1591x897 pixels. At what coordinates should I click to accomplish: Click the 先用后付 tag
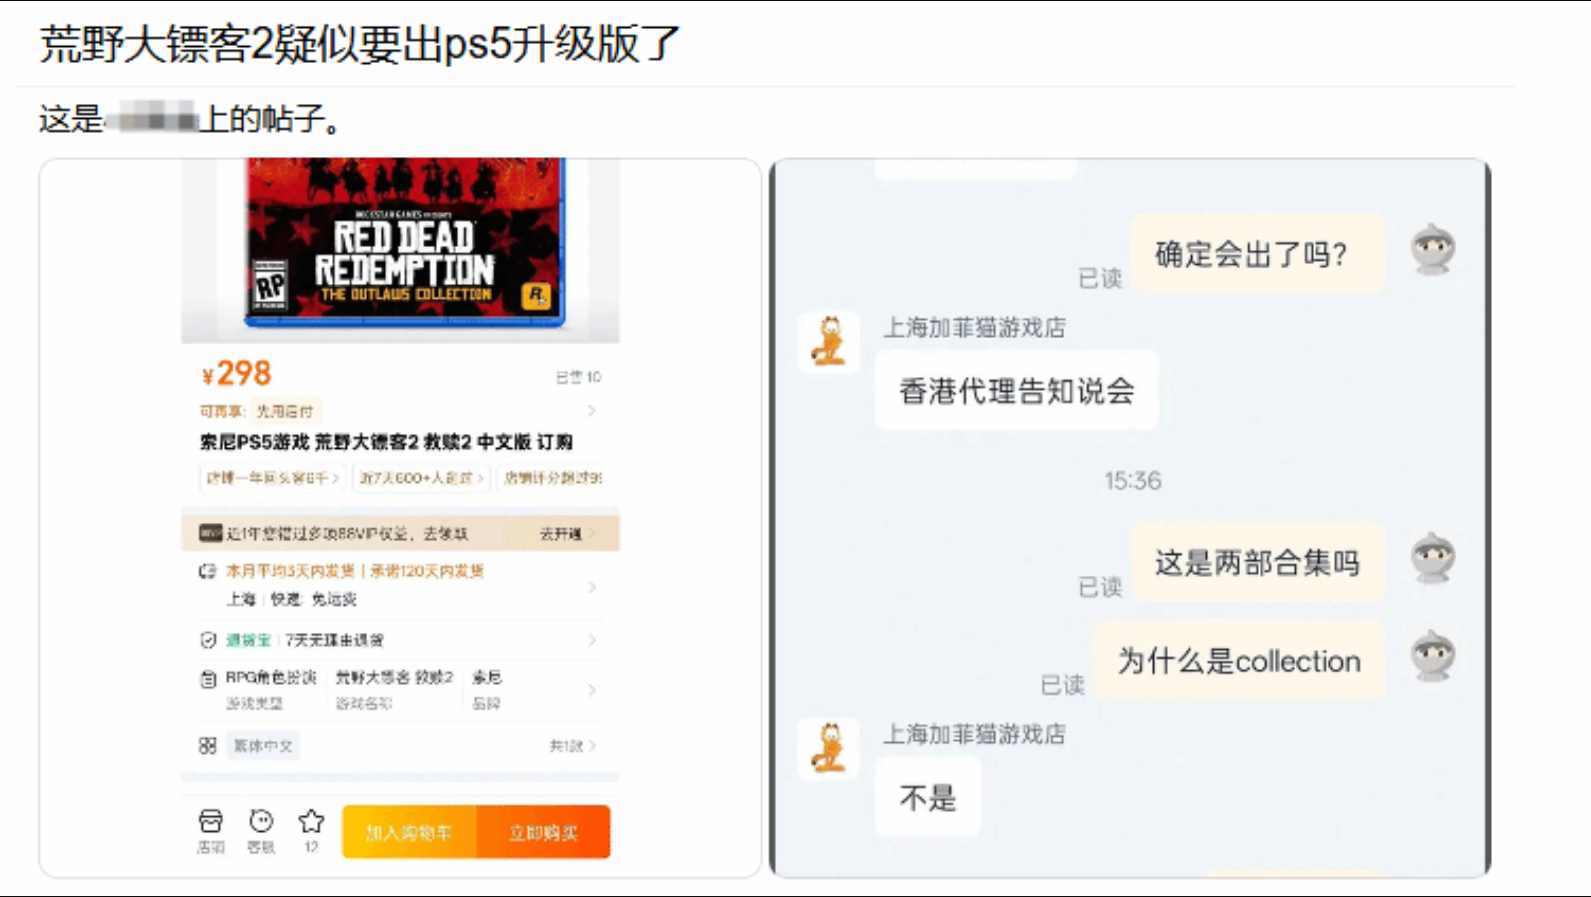[285, 411]
